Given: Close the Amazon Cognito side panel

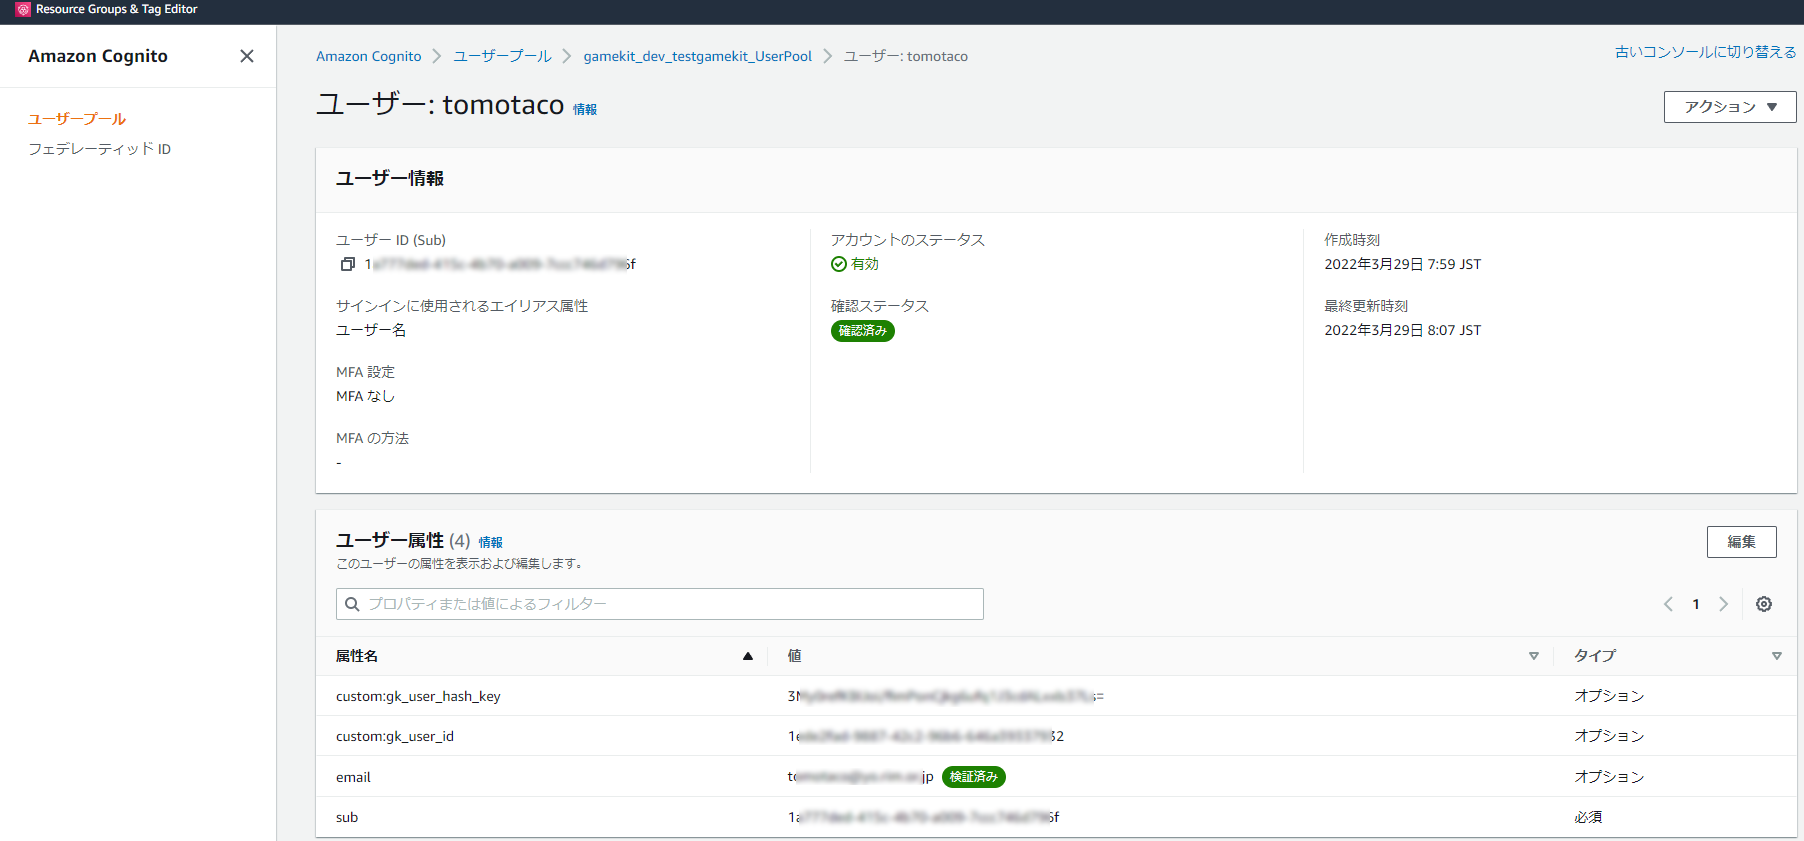Looking at the screenshot, I should (247, 56).
